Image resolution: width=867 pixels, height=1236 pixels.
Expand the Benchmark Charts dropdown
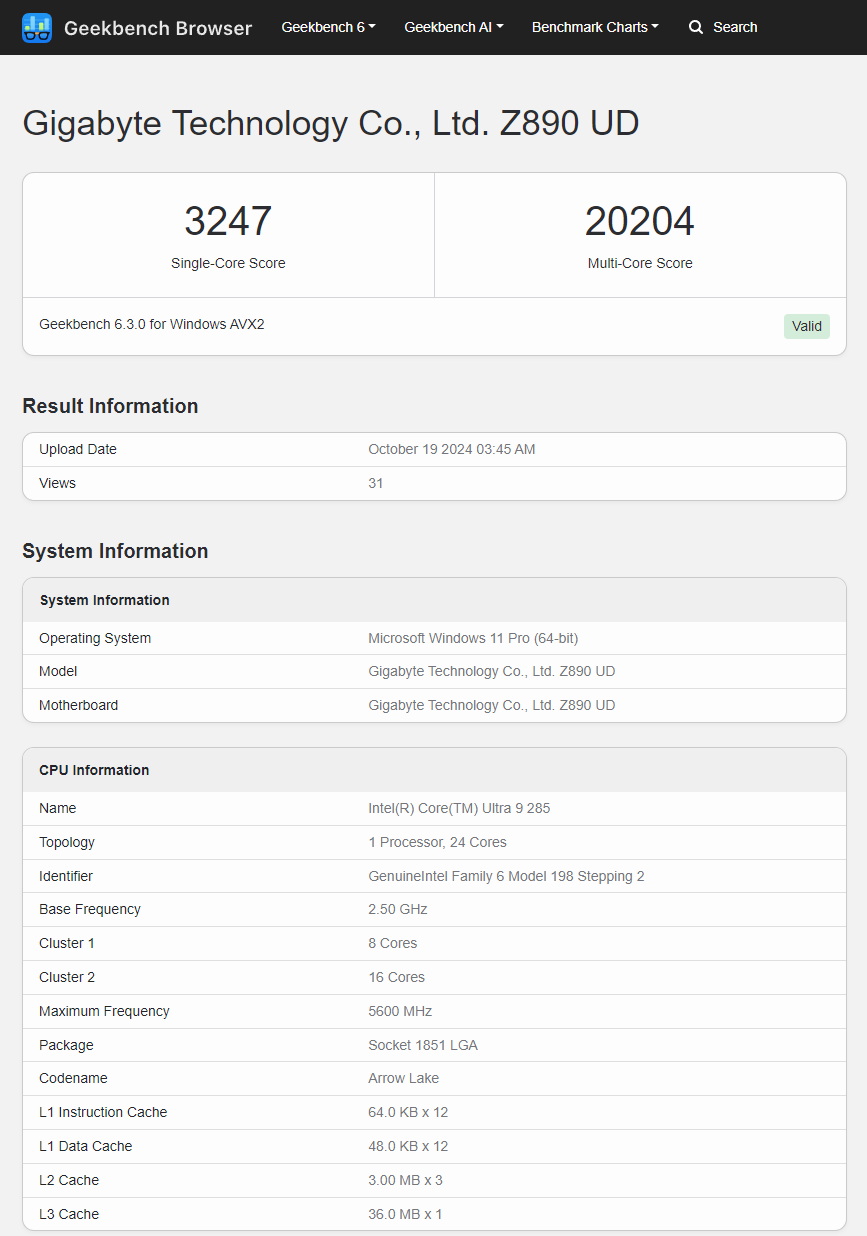[x=595, y=27]
